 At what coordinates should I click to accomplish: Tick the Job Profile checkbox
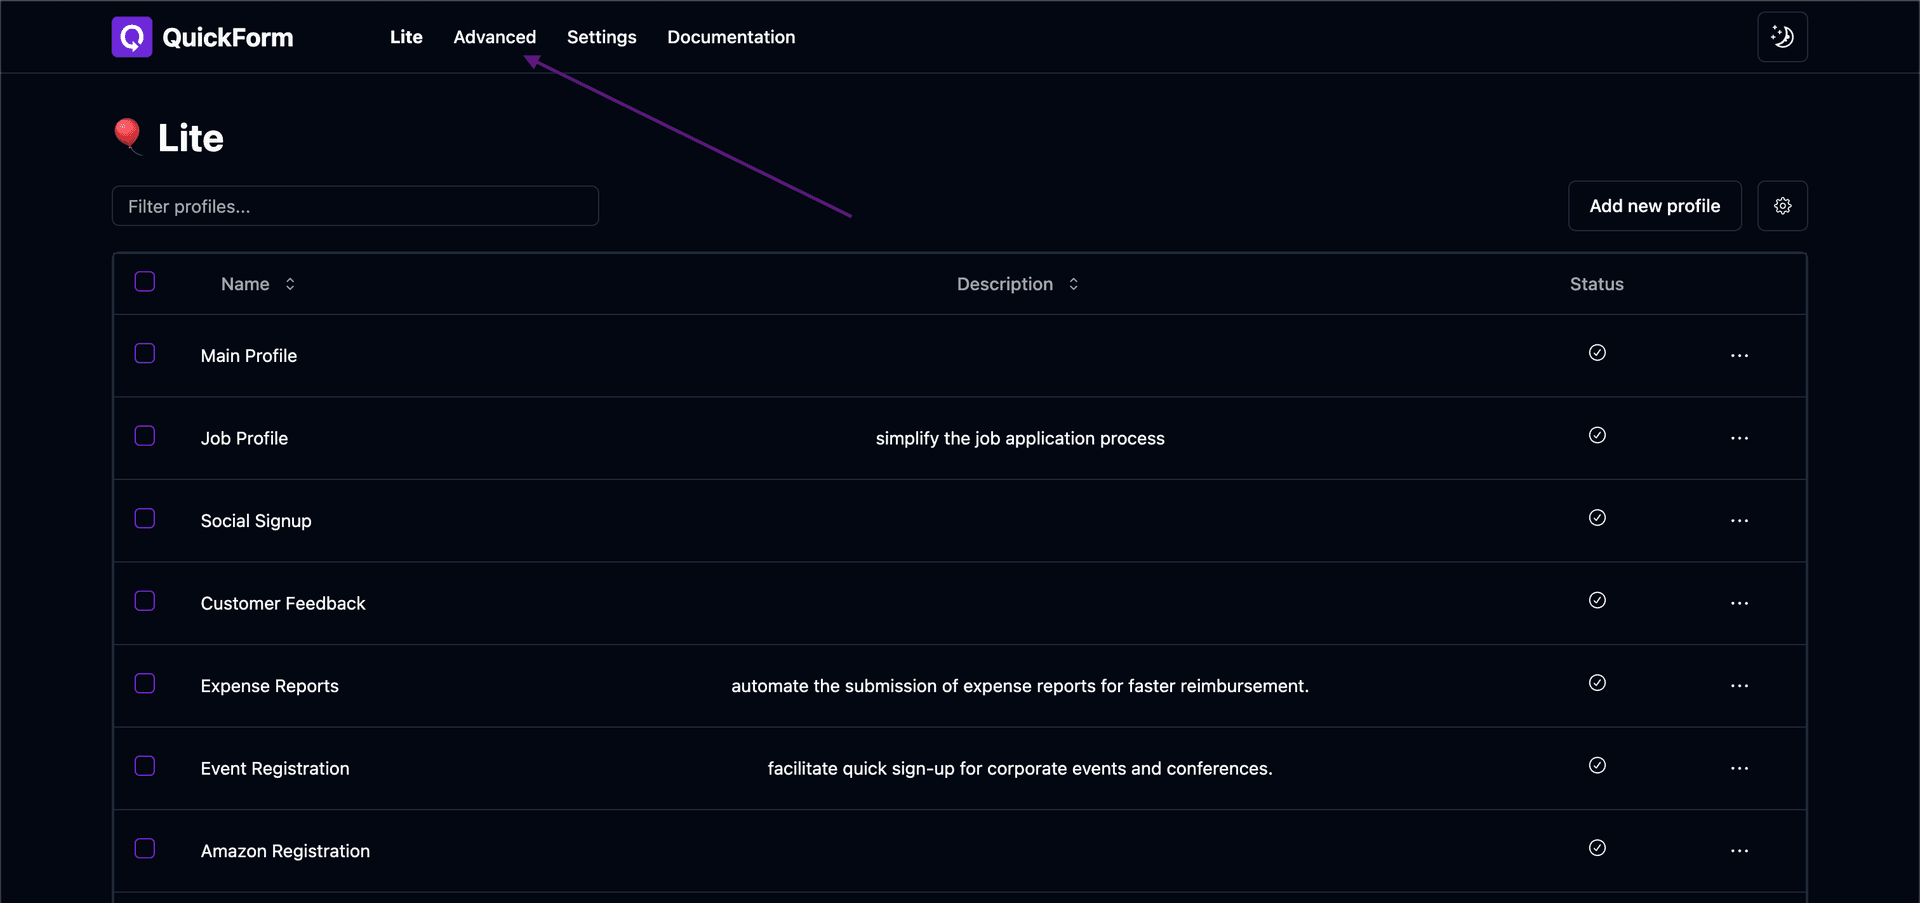tap(145, 436)
